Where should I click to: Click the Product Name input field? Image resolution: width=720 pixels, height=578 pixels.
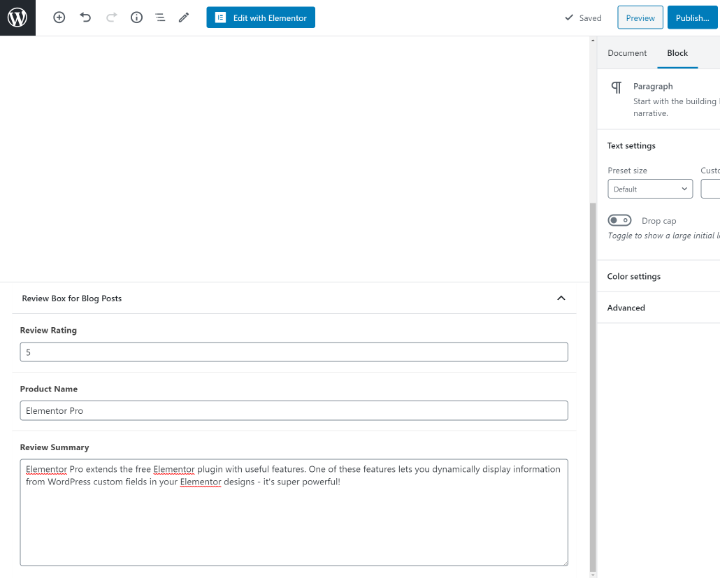294,410
